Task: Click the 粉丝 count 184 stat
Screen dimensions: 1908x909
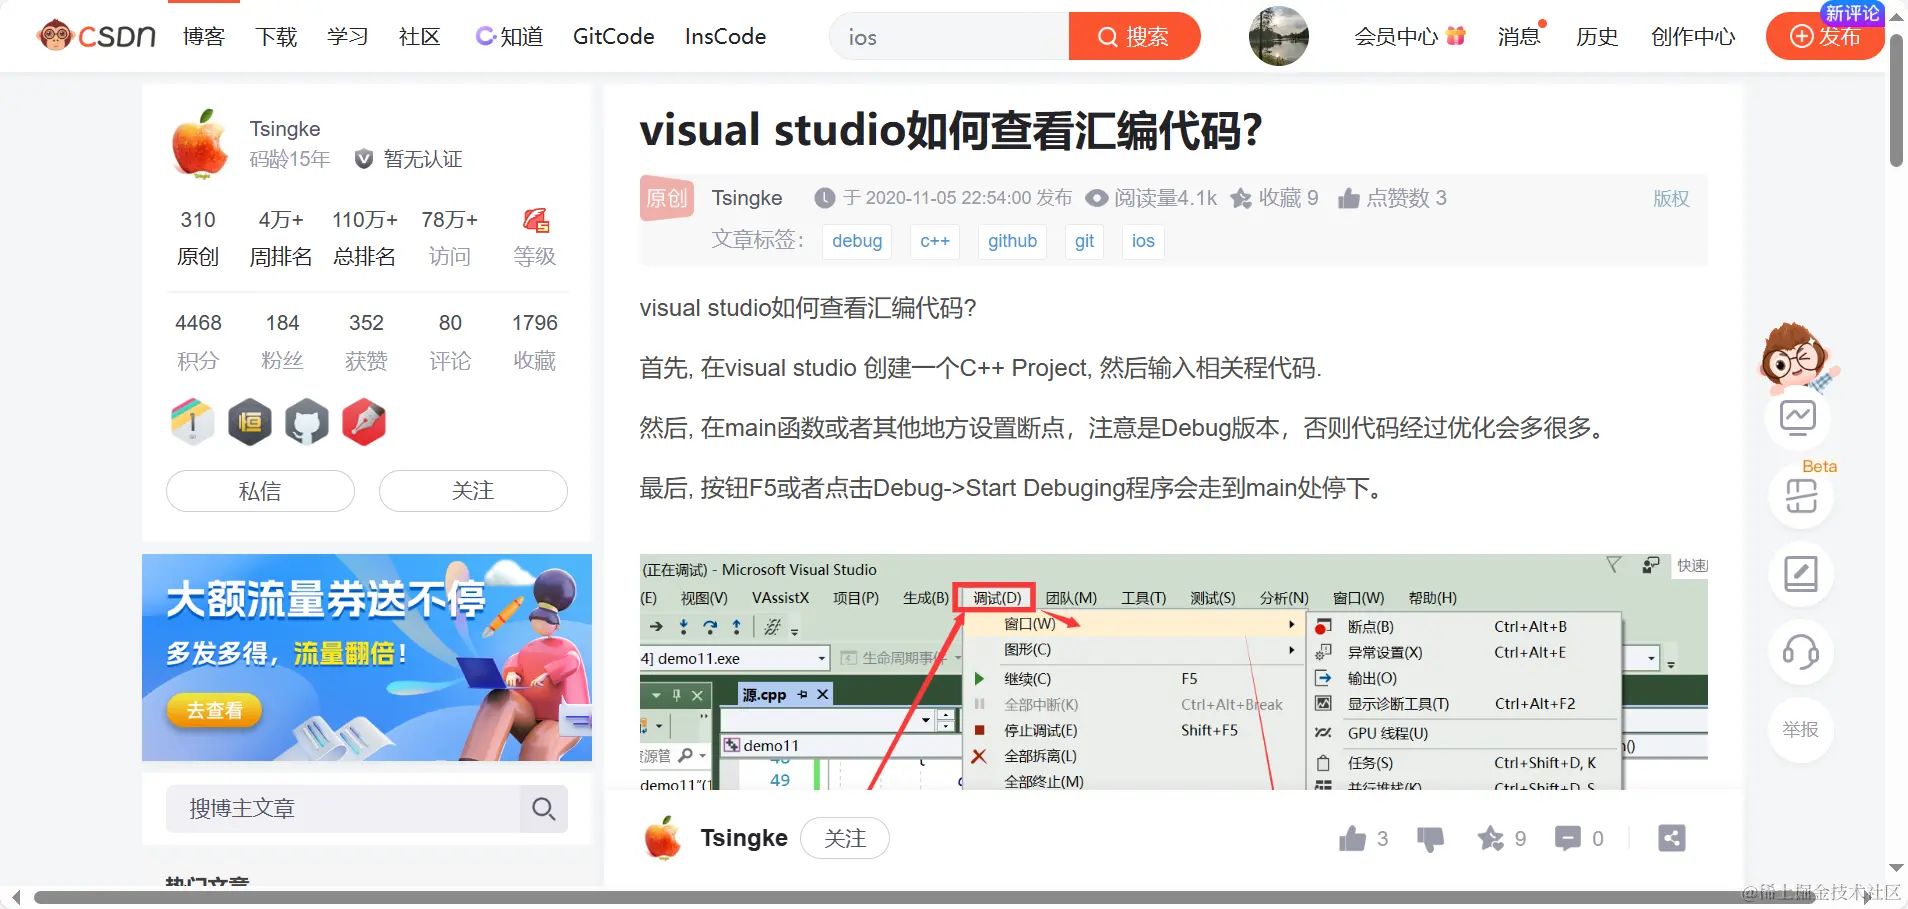Action: (282, 341)
